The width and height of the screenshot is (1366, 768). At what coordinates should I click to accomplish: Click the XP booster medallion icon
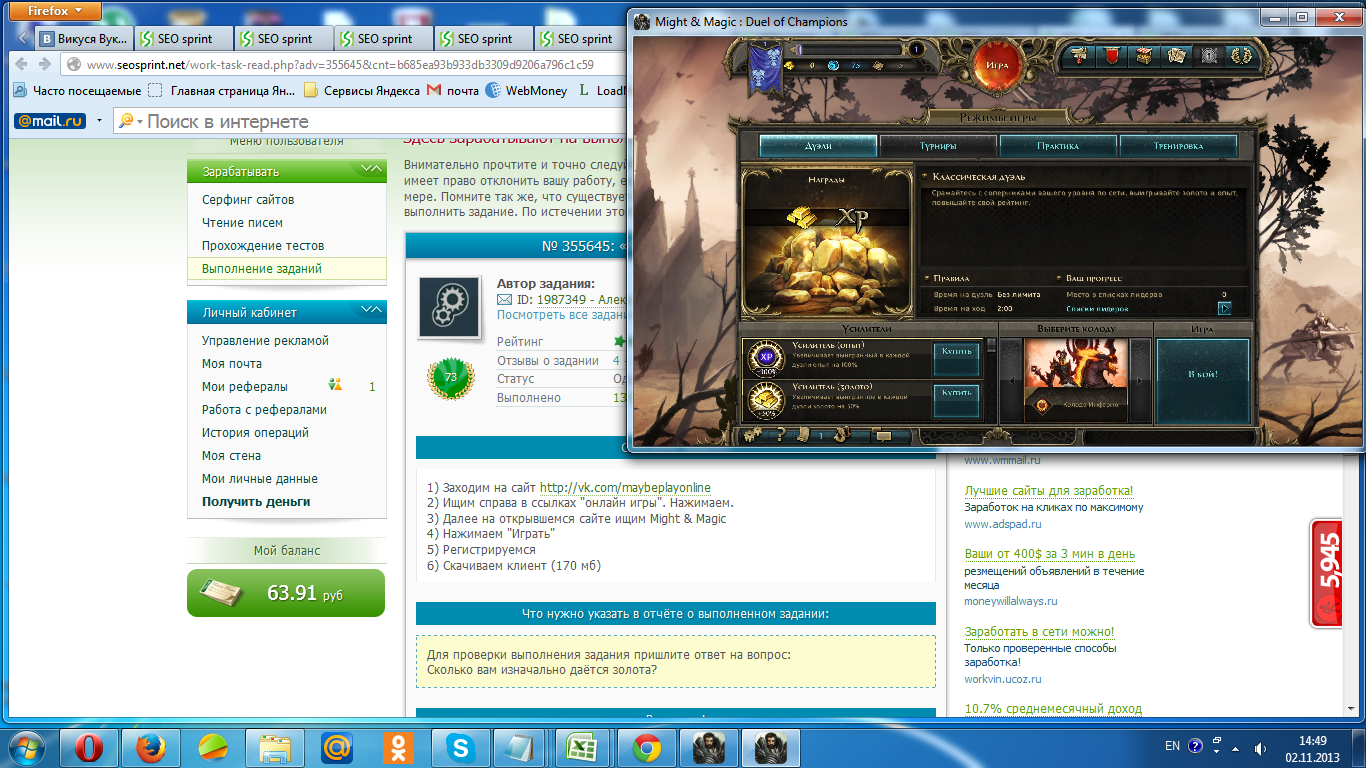pos(768,358)
